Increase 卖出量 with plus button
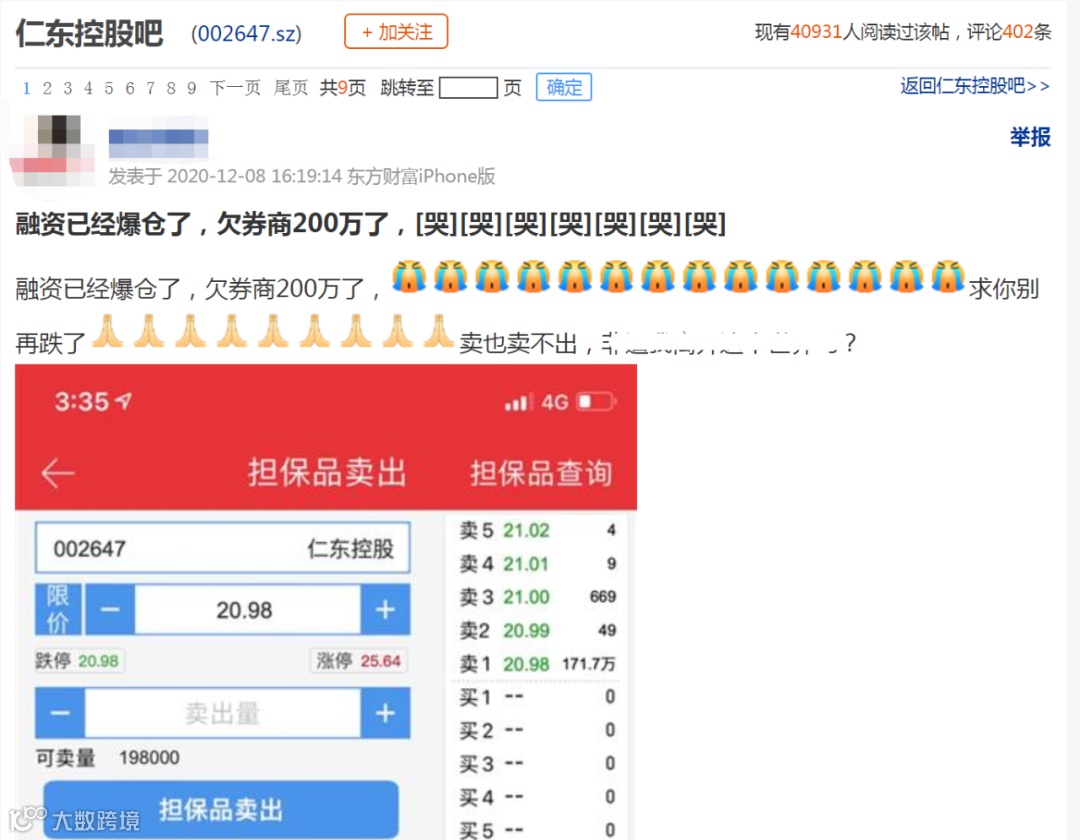Image resolution: width=1080 pixels, height=840 pixels. pos(385,713)
